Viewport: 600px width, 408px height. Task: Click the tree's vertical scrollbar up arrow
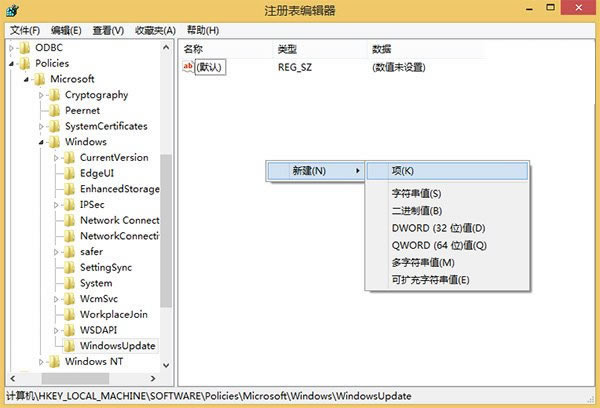pos(166,47)
